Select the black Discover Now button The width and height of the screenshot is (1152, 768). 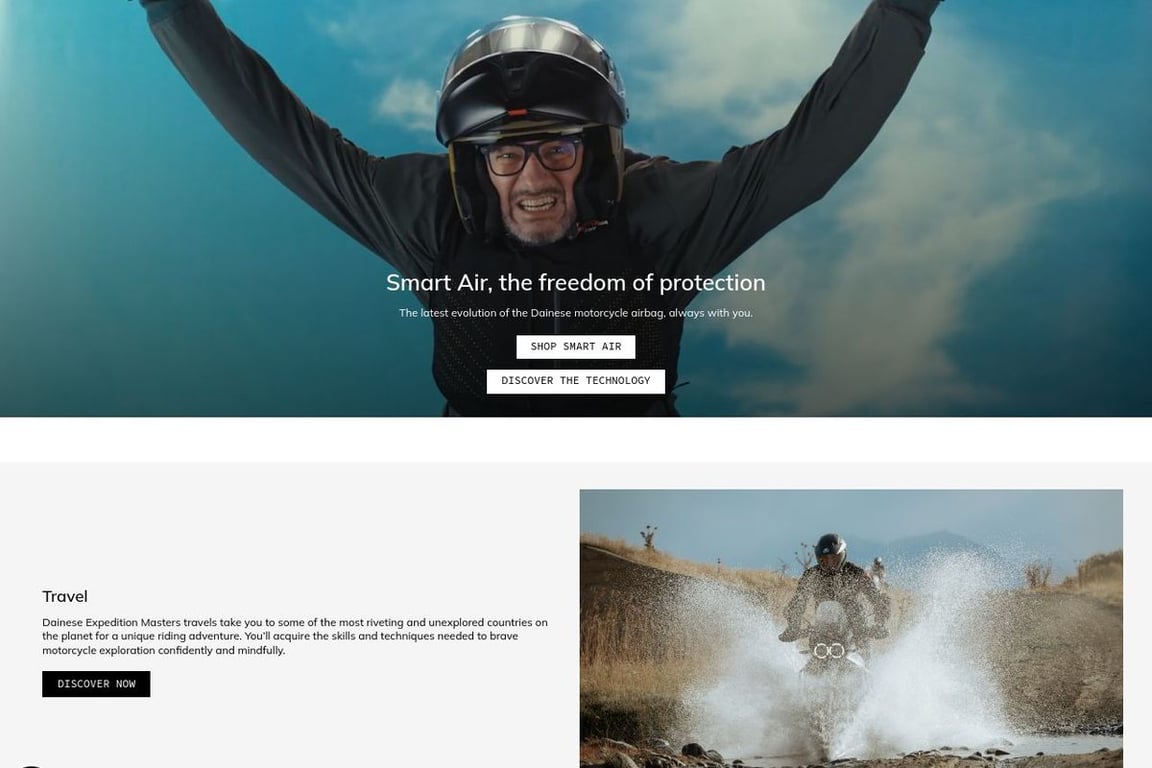coord(96,684)
